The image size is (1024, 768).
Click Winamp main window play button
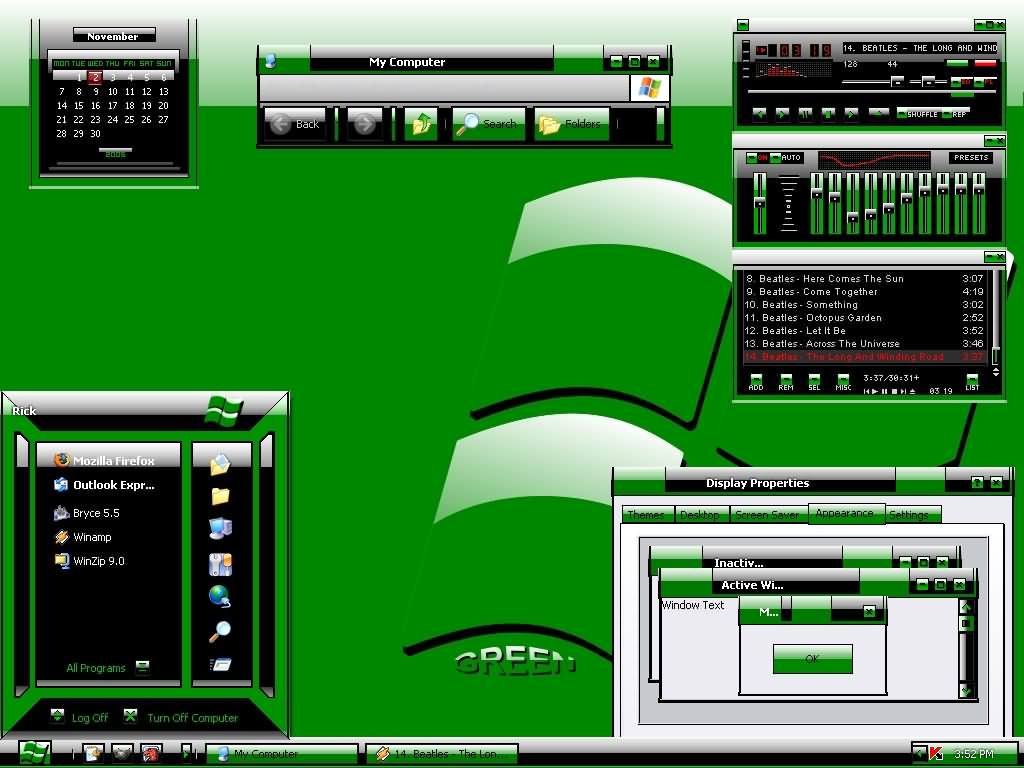pyautogui.click(x=782, y=114)
